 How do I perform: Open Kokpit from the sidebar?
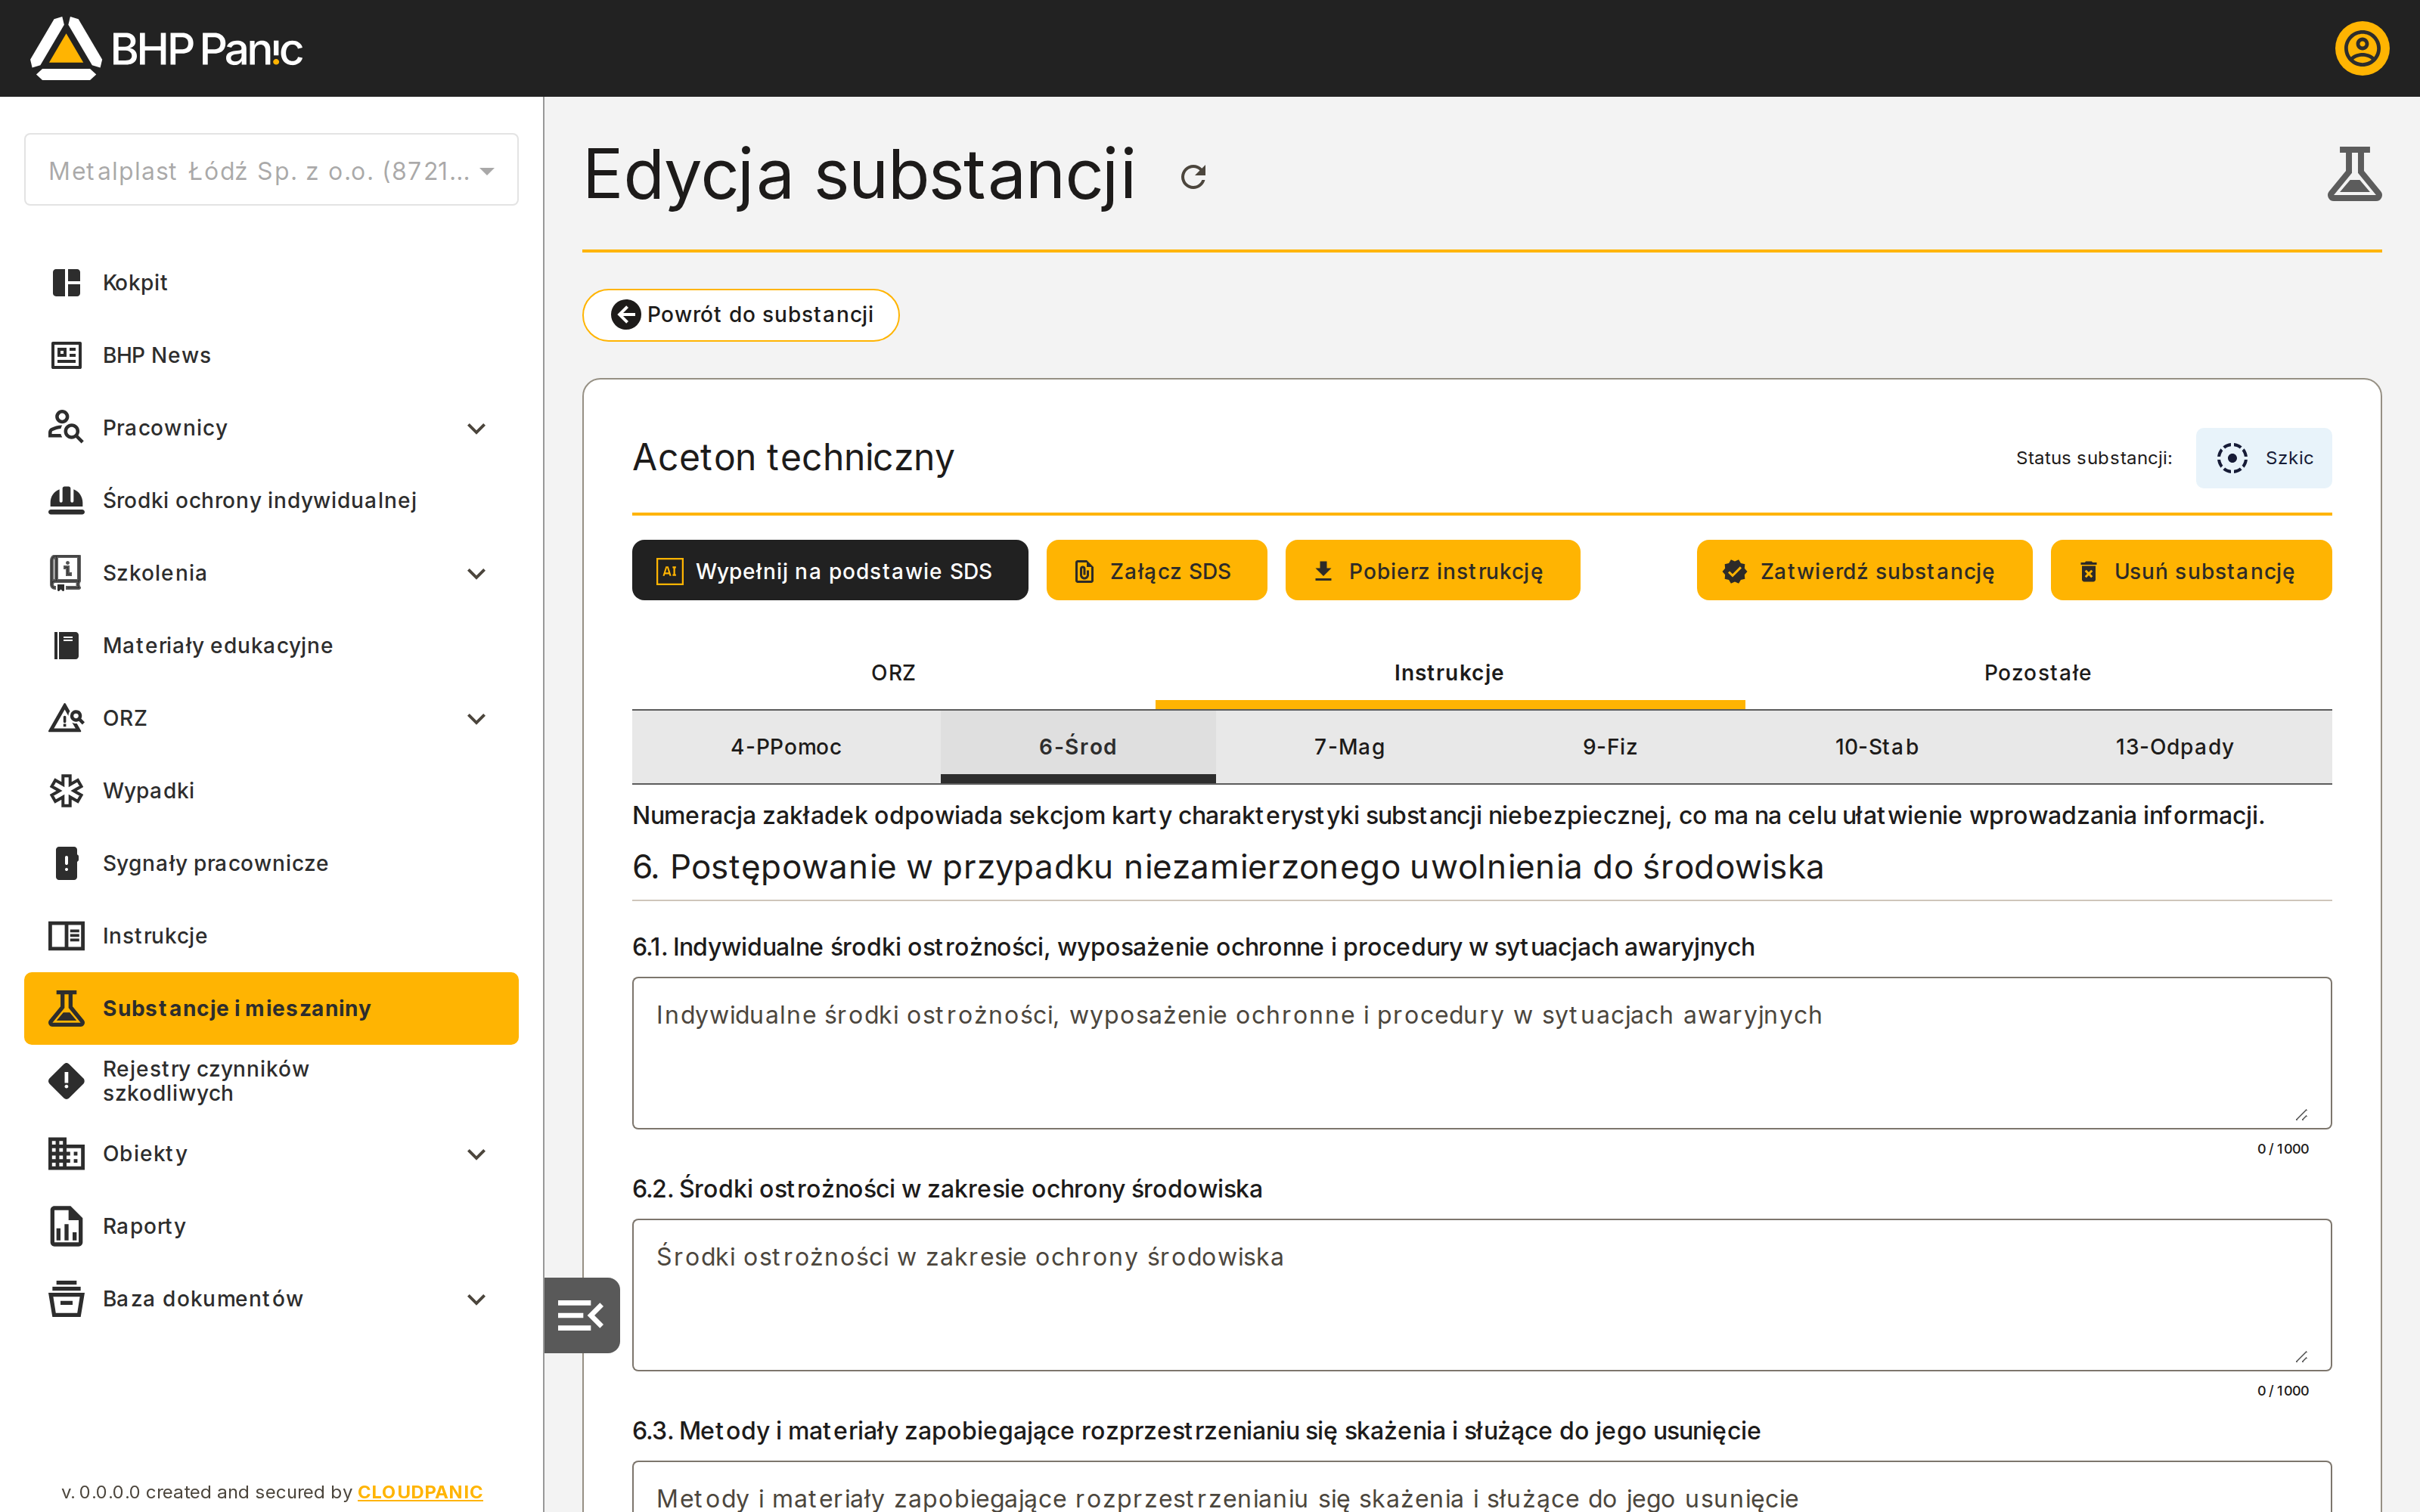coord(271,283)
